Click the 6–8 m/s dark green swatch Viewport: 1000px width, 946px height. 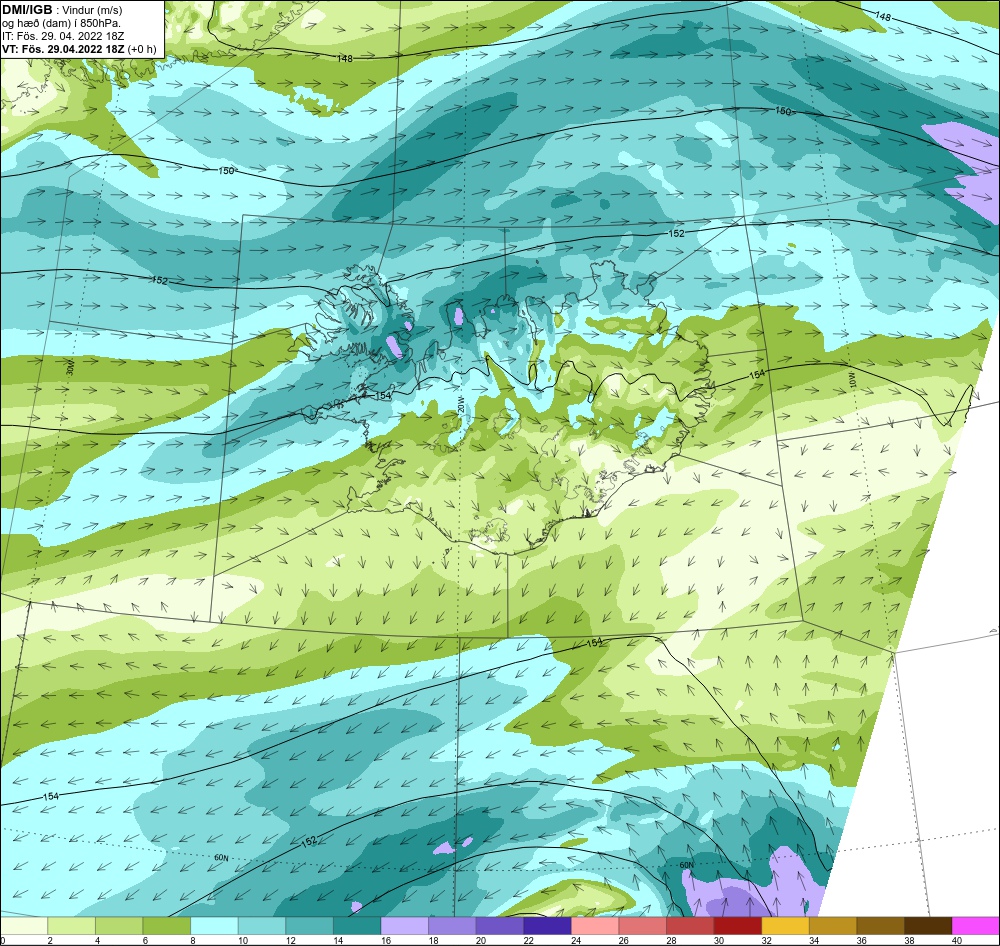point(166,926)
